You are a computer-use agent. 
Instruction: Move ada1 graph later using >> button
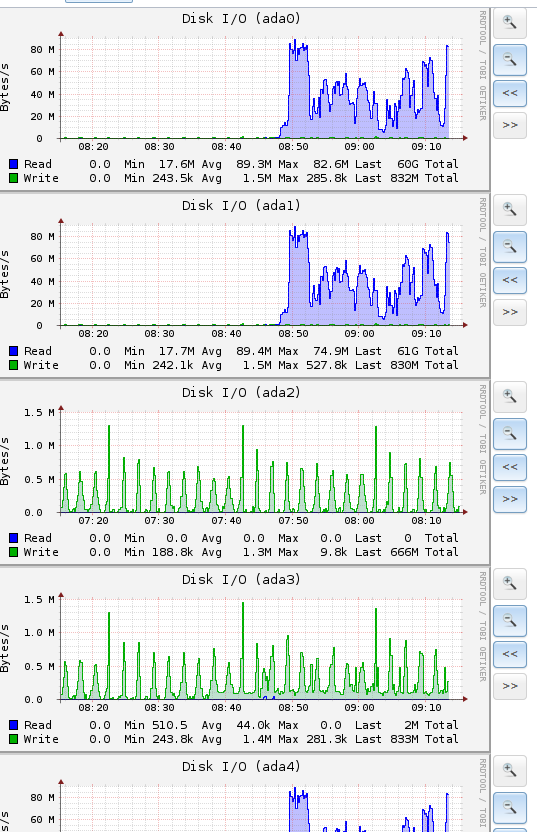510,312
